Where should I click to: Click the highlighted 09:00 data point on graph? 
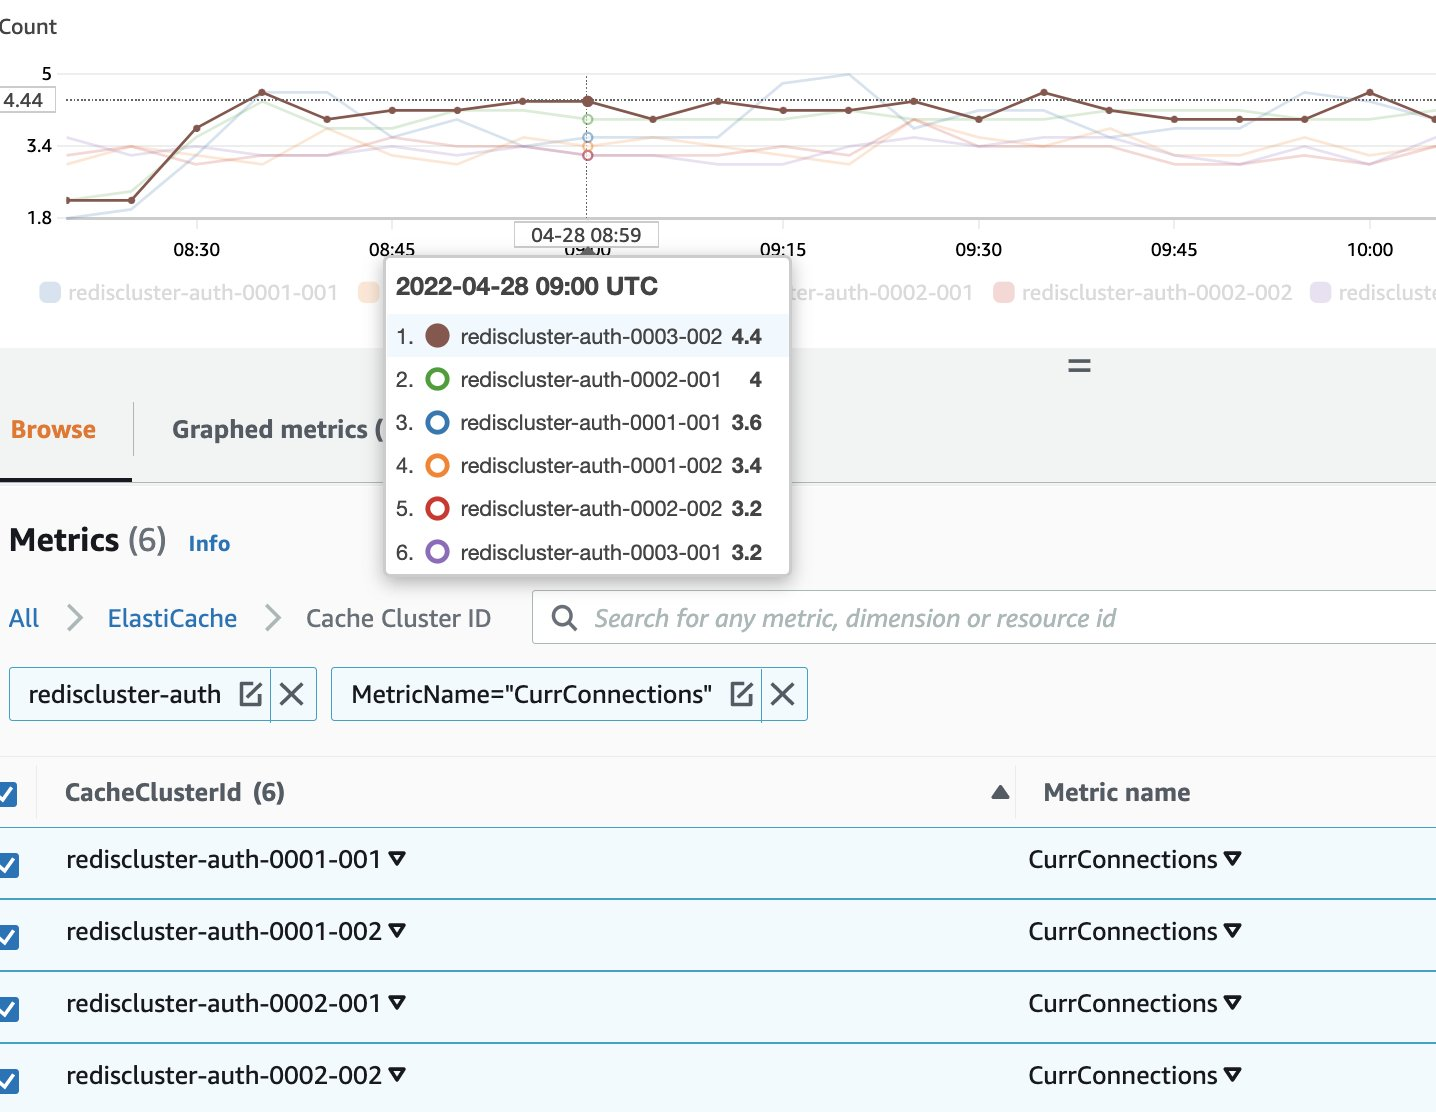coord(588,101)
